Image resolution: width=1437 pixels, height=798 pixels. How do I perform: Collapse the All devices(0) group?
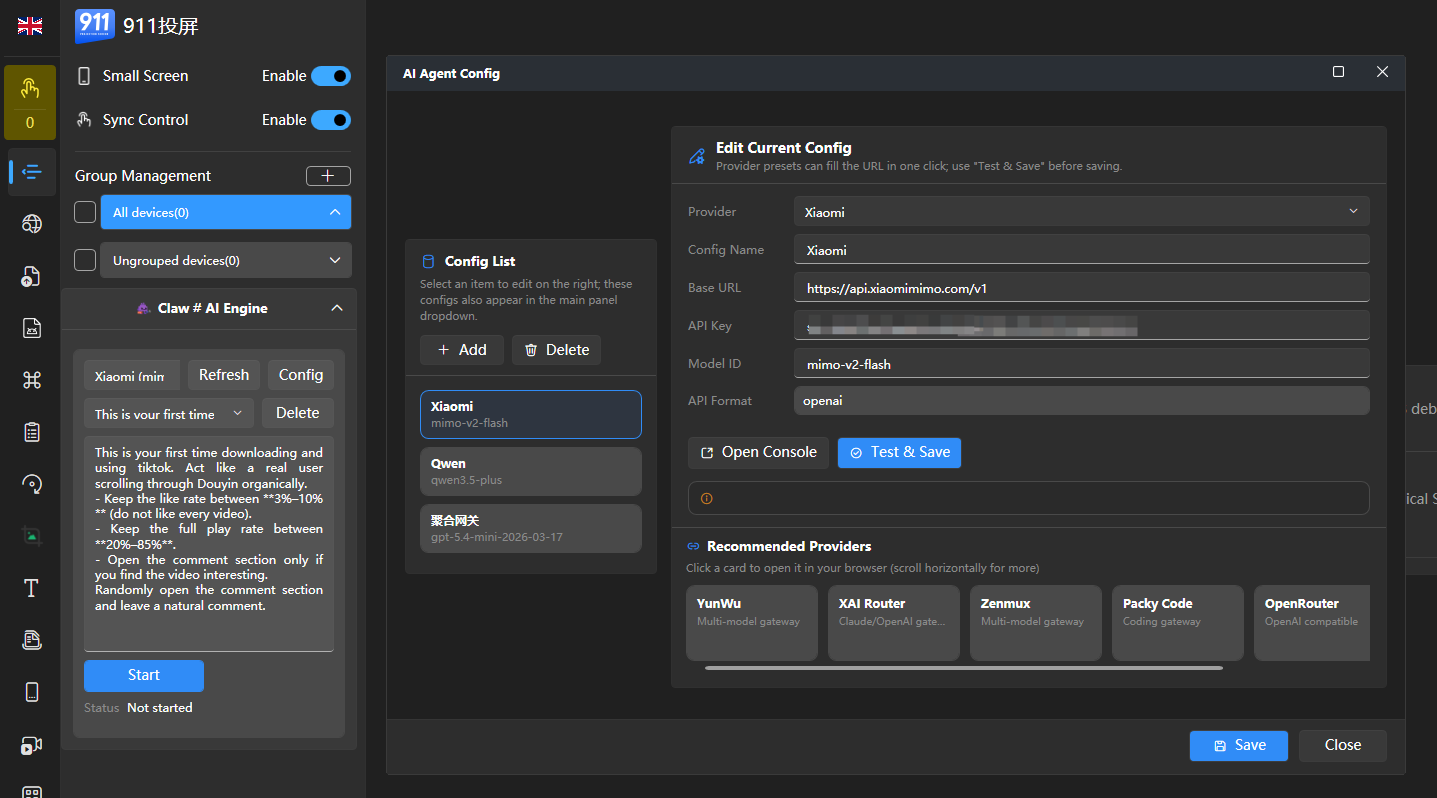[334, 212]
